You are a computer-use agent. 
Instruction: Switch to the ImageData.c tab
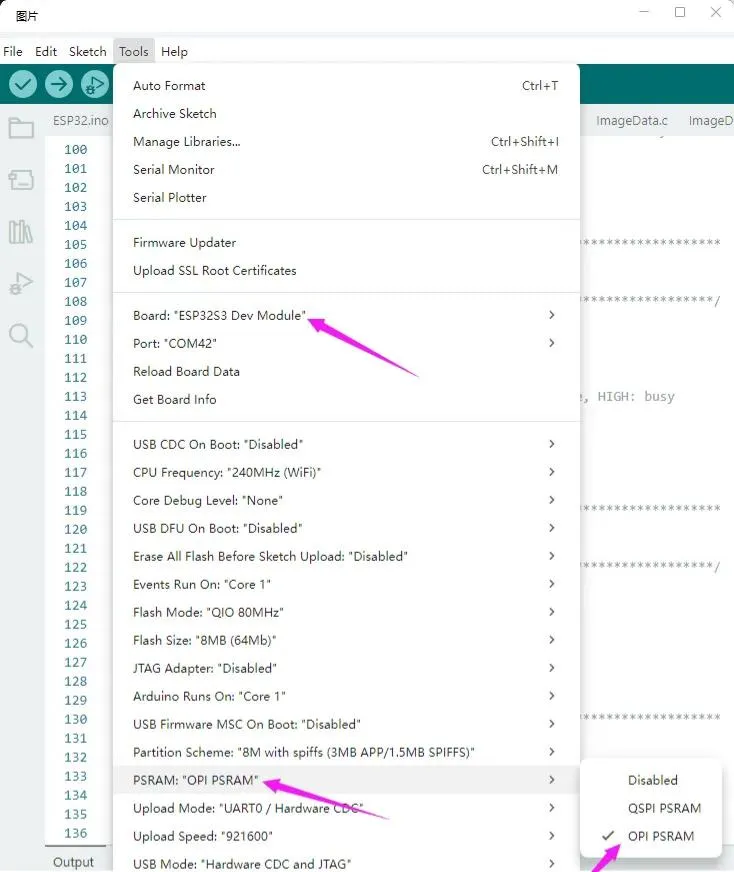point(631,121)
